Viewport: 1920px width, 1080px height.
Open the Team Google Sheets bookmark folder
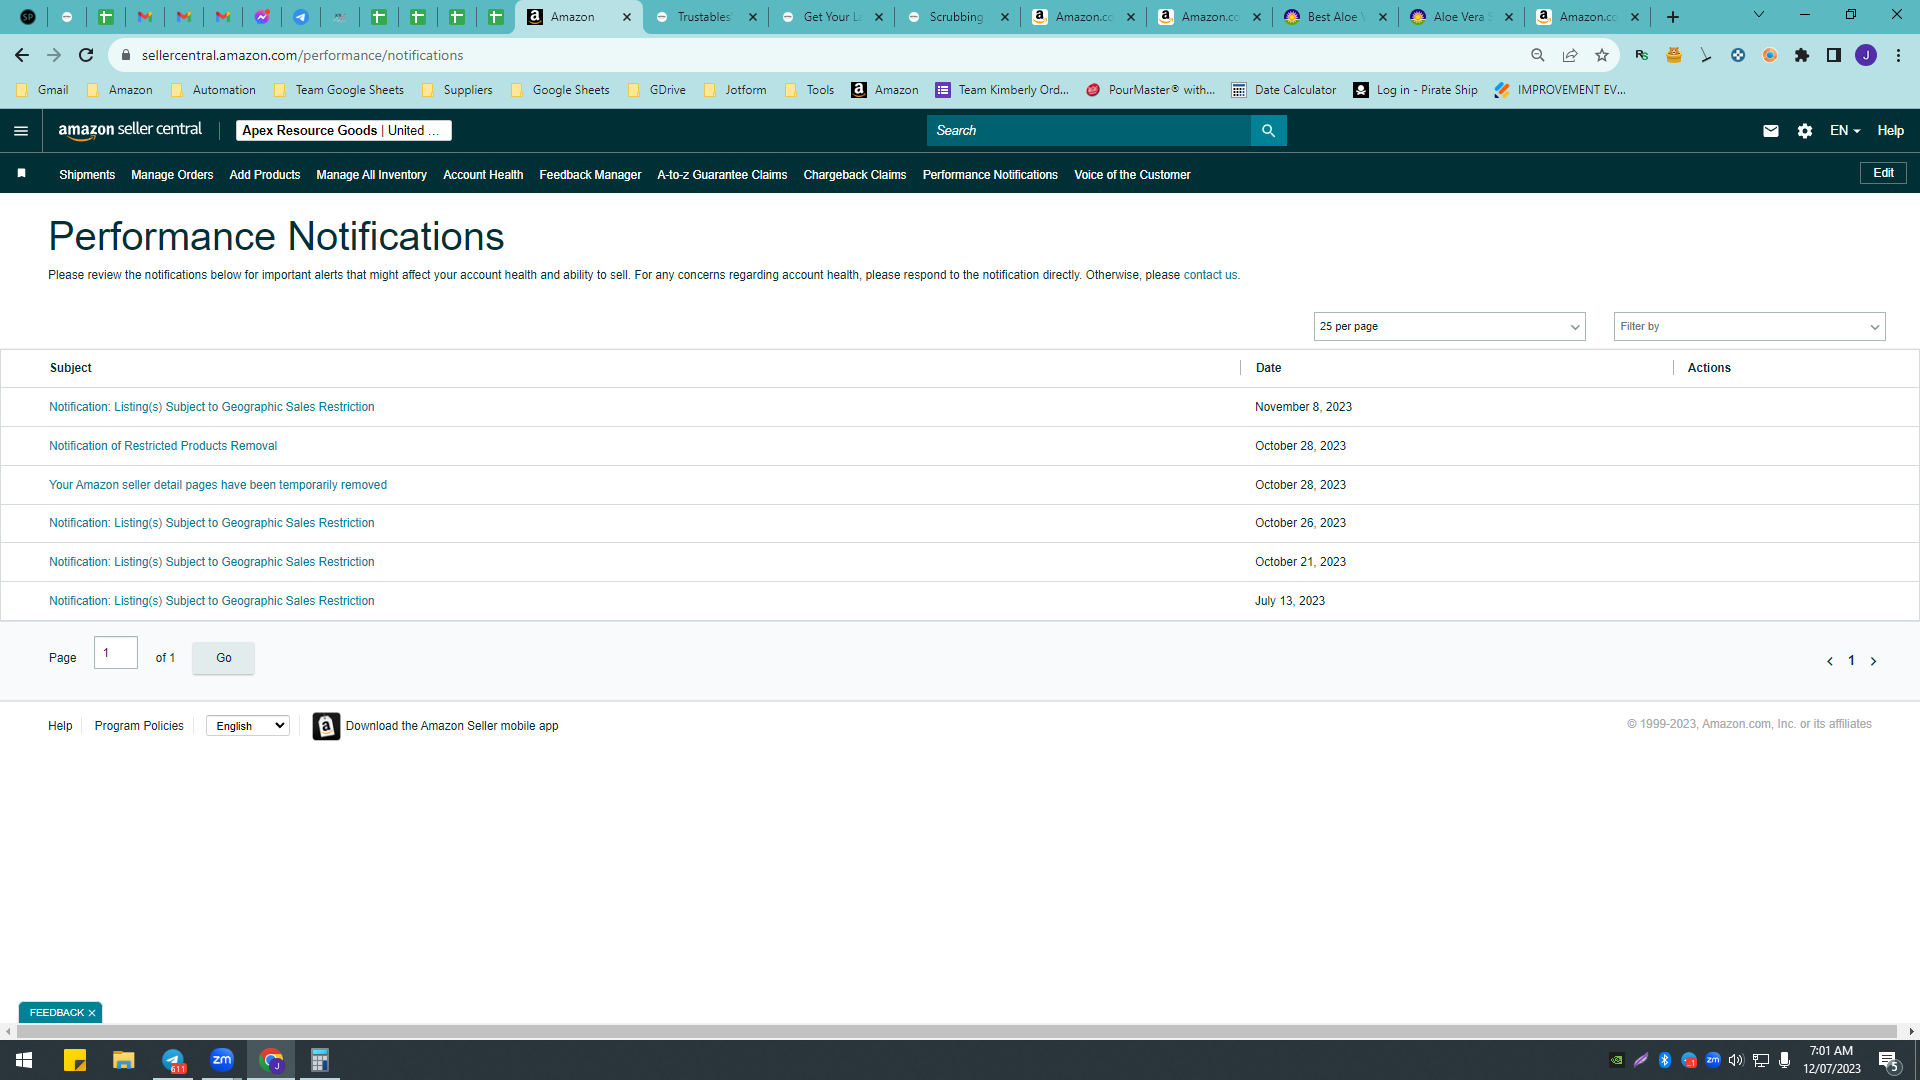click(338, 90)
